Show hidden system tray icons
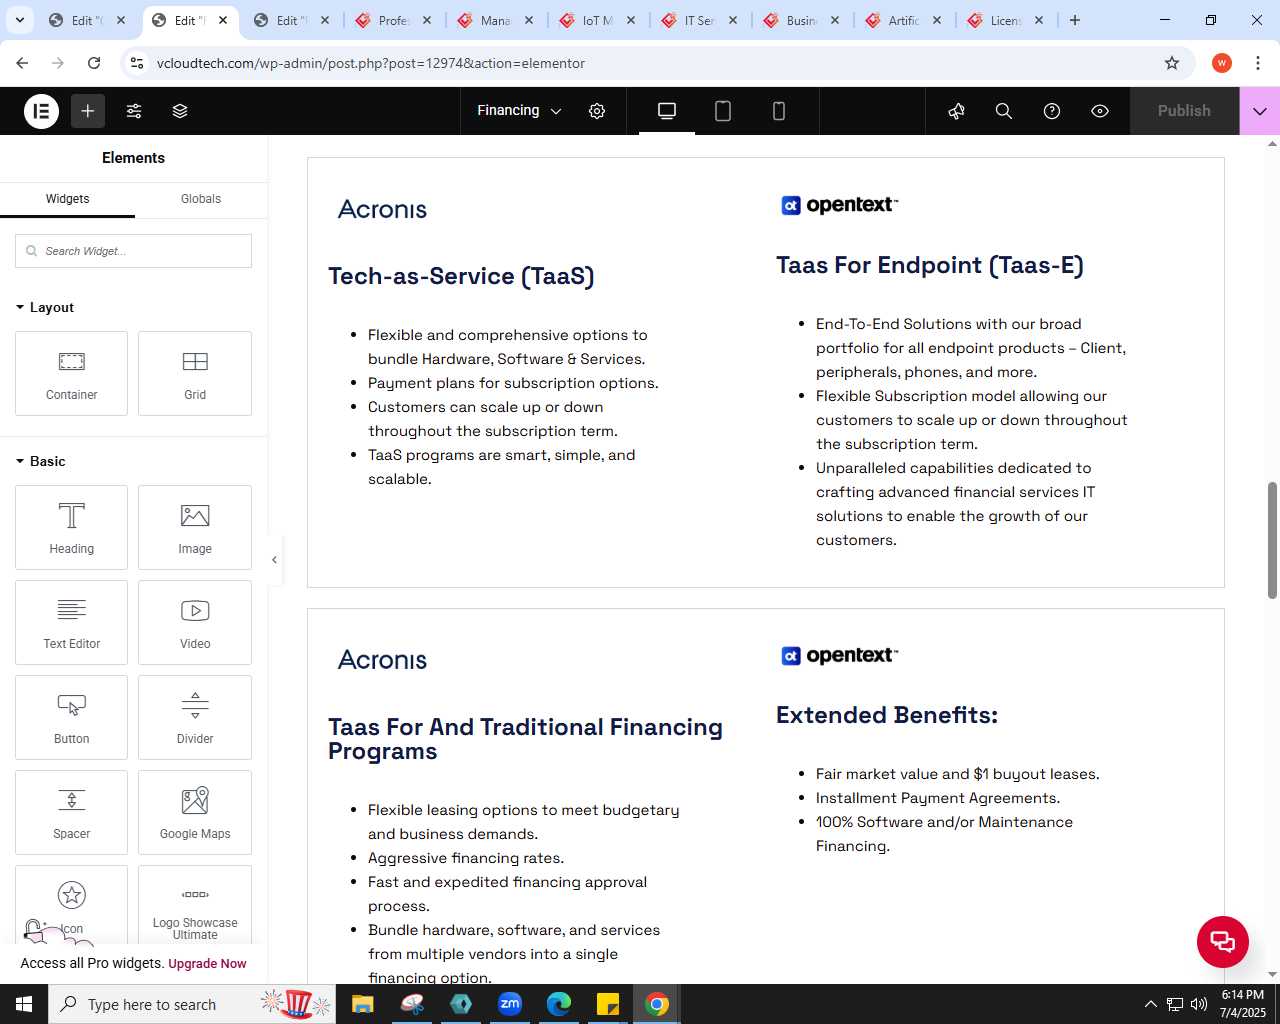Screen dimensions: 1280x1024 pos(1150,1004)
